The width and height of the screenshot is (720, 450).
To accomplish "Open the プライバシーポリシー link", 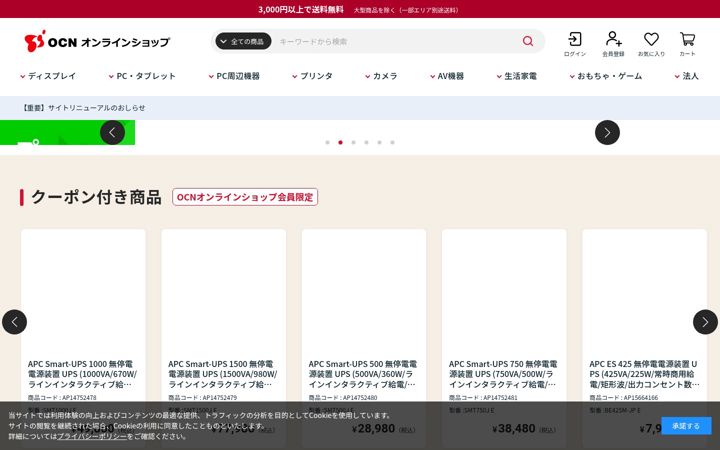I will tap(92, 436).
